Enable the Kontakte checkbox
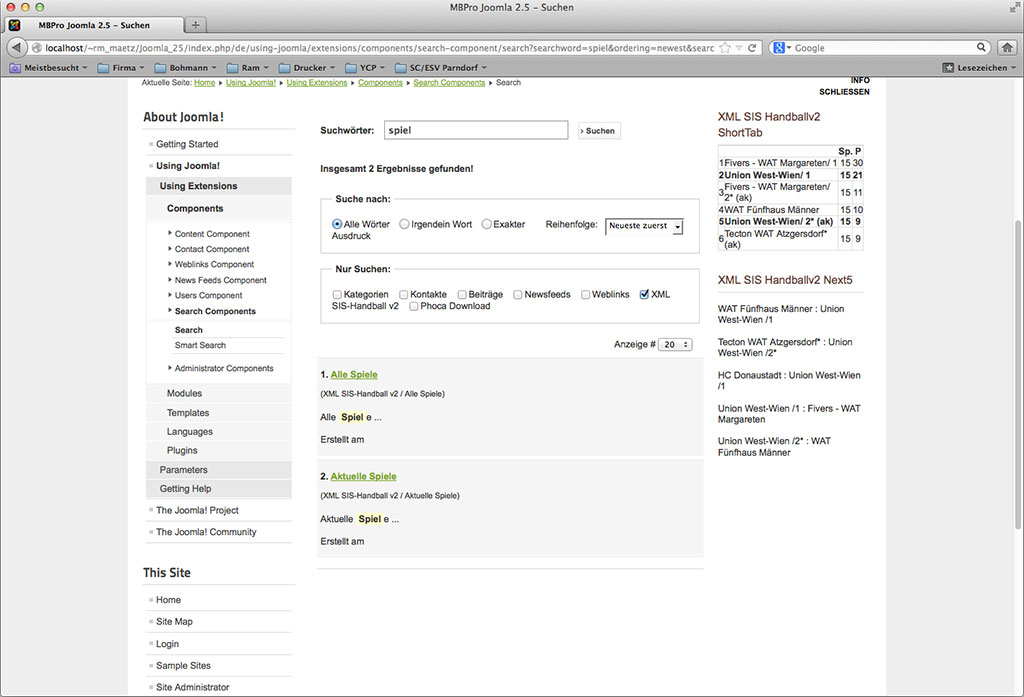The image size is (1024, 697). [404, 295]
